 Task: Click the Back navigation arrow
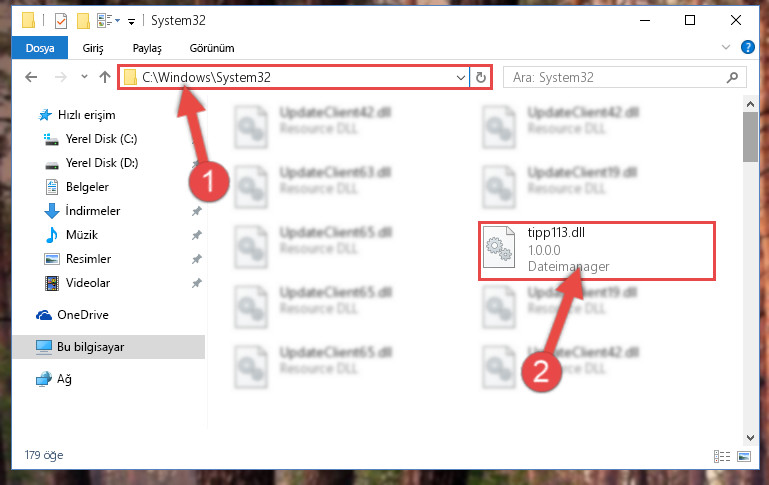(31, 77)
